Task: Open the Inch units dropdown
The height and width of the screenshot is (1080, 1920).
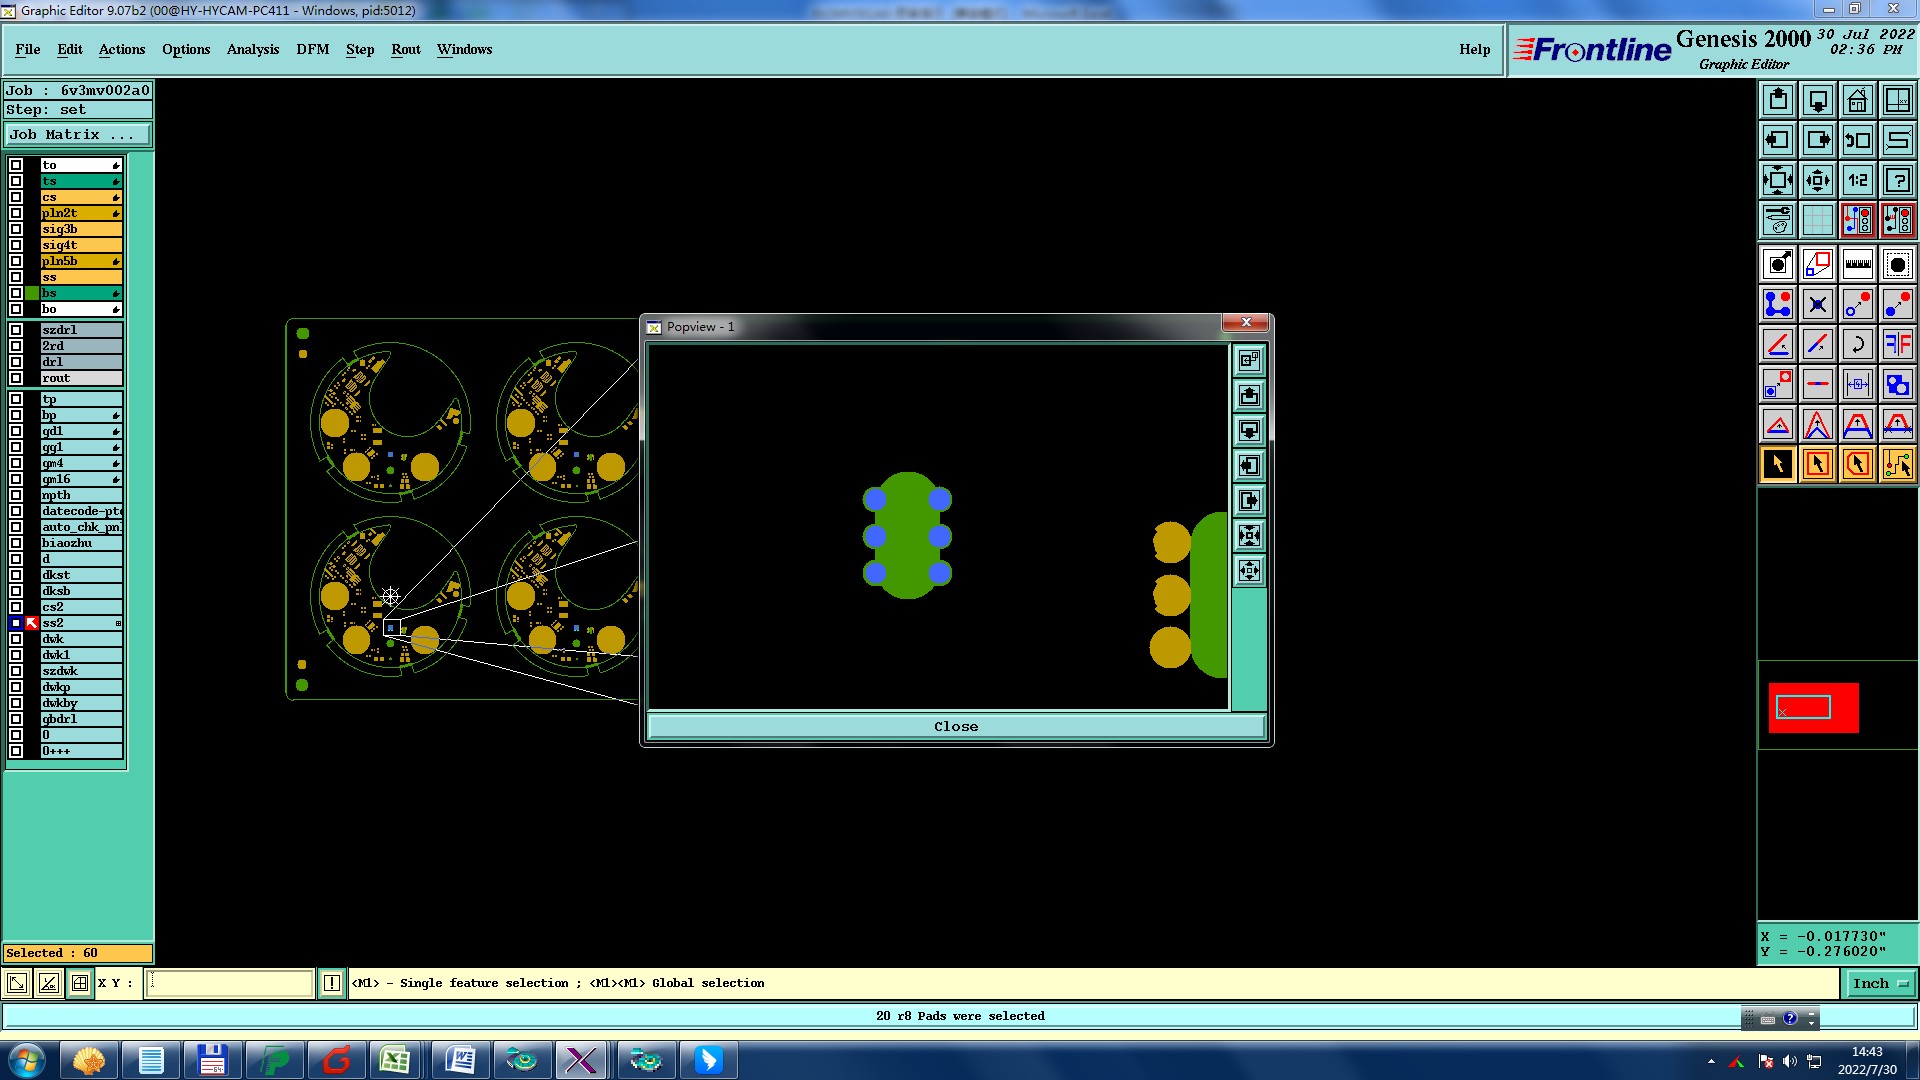Action: point(1879,984)
